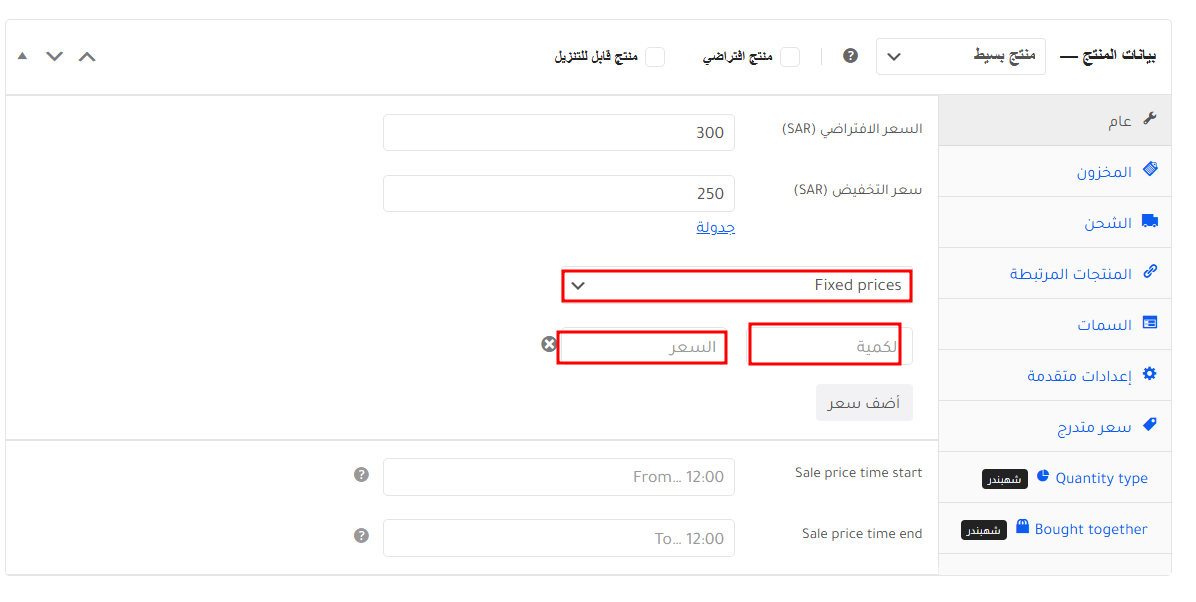Enable the منتج قابل للتنزيل checkbox
This screenshot has width=1196, height=602.
point(655,57)
